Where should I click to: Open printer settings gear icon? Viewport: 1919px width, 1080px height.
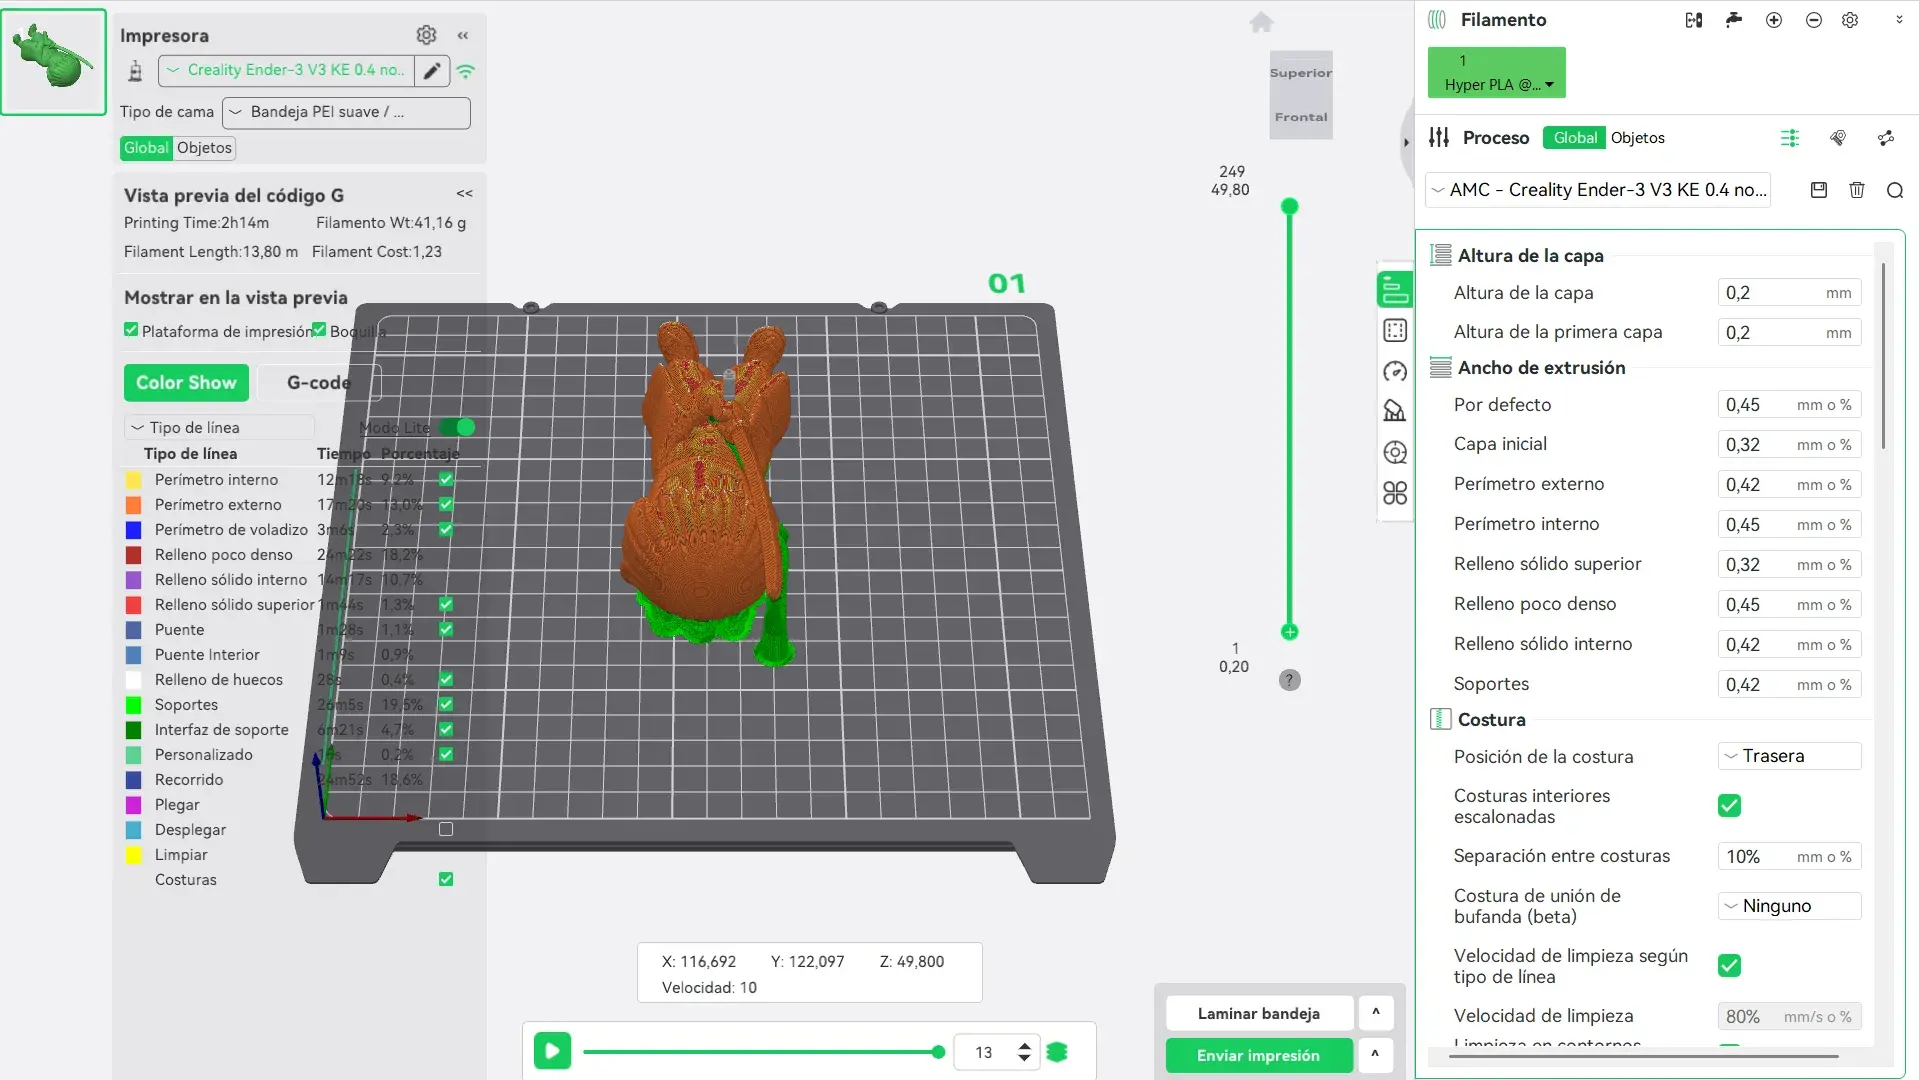tap(426, 35)
